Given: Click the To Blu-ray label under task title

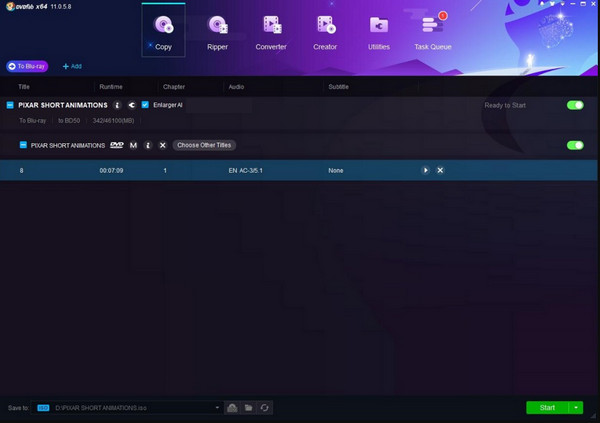Looking at the screenshot, I should coord(33,121).
